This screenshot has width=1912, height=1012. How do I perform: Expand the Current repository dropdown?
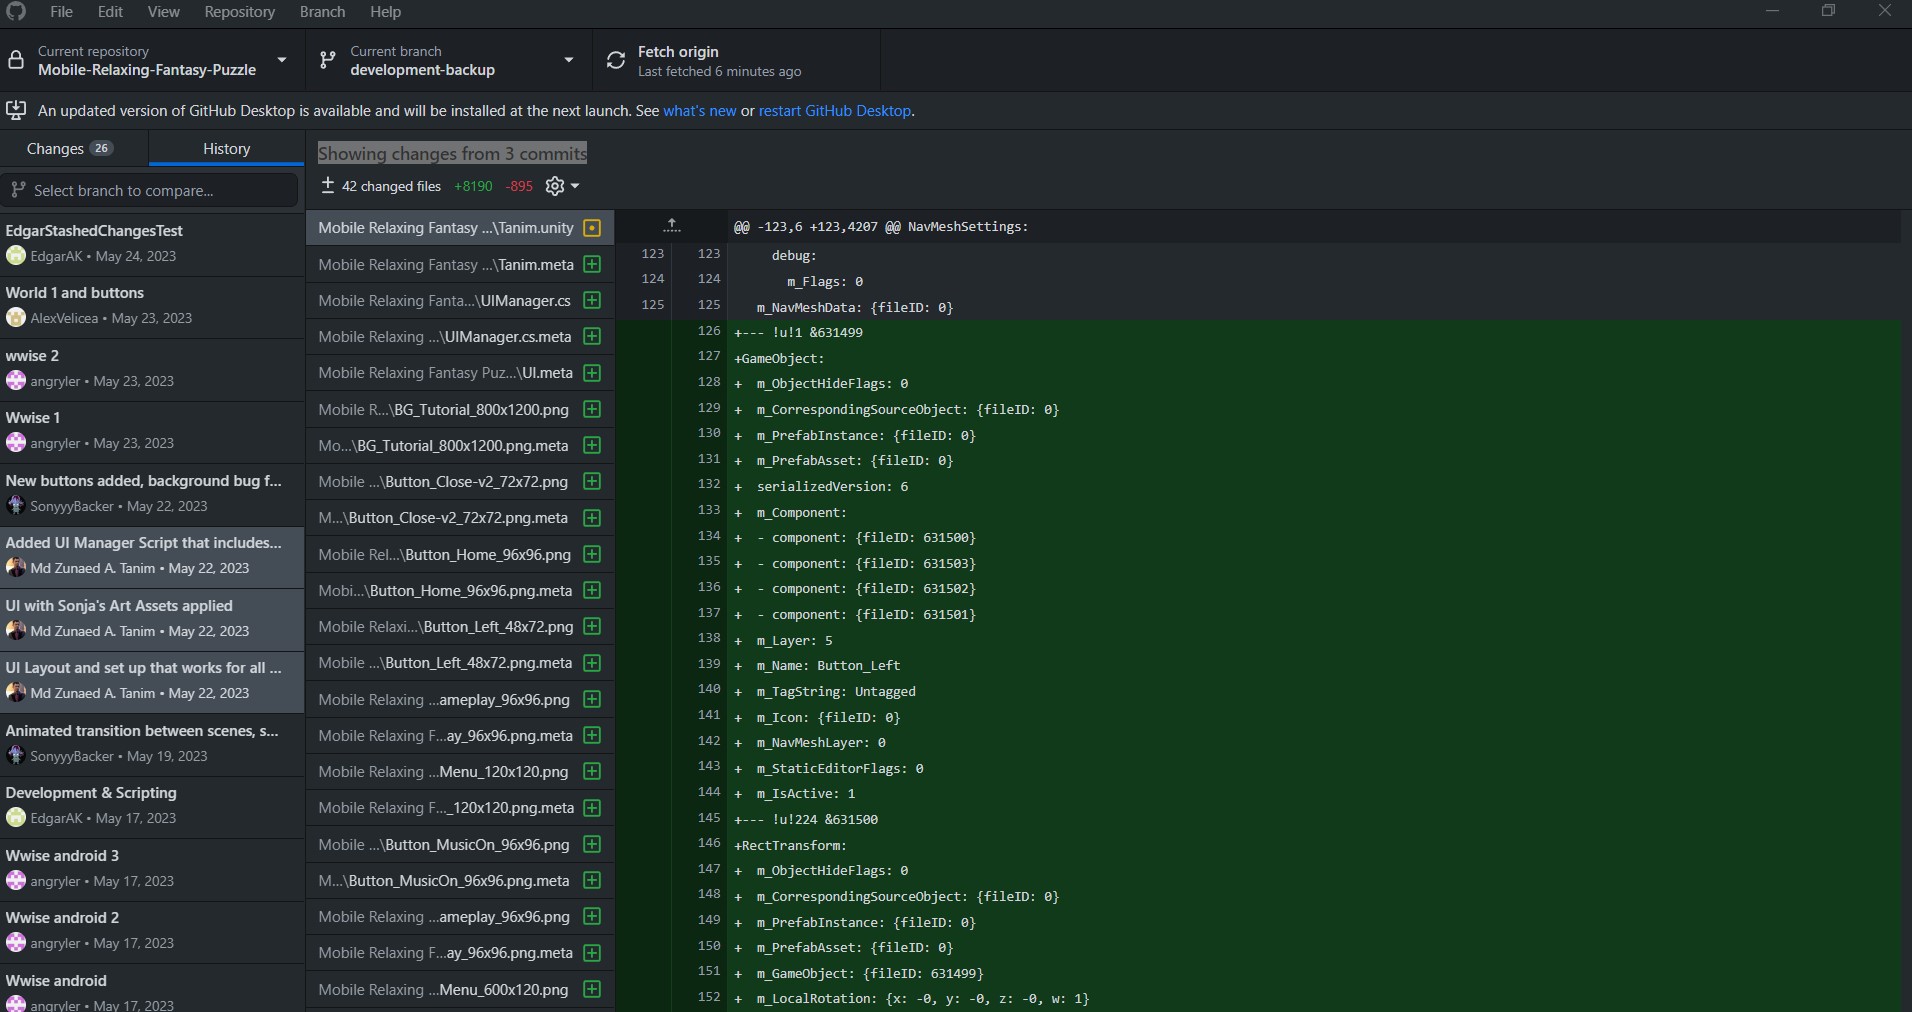pyautogui.click(x=152, y=60)
